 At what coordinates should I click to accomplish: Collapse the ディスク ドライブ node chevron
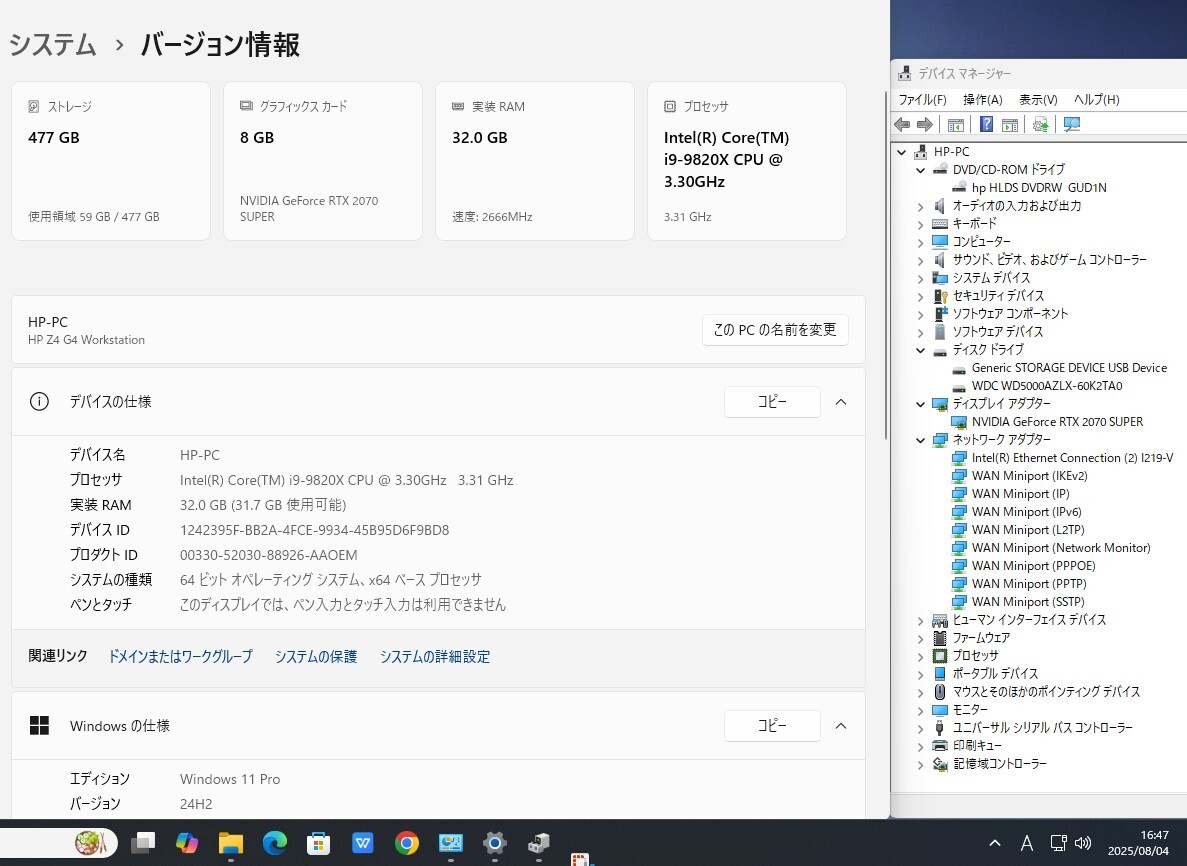tap(921, 350)
